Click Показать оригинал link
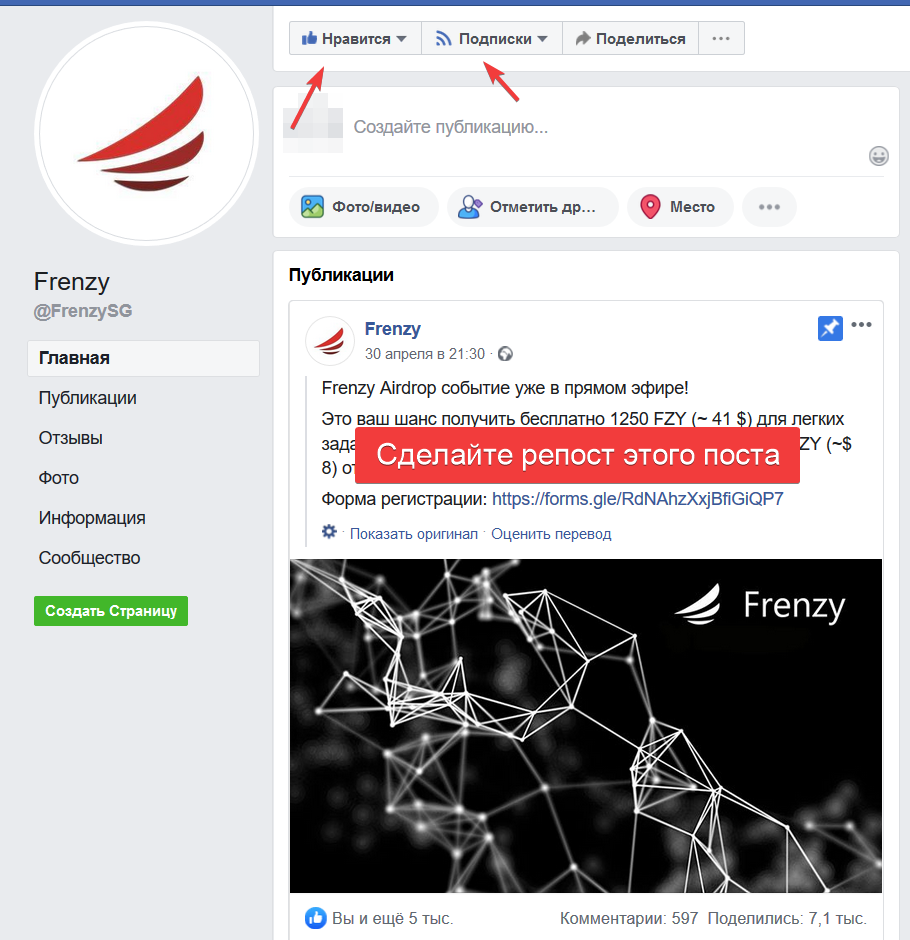The width and height of the screenshot is (910, 940). 414,534
